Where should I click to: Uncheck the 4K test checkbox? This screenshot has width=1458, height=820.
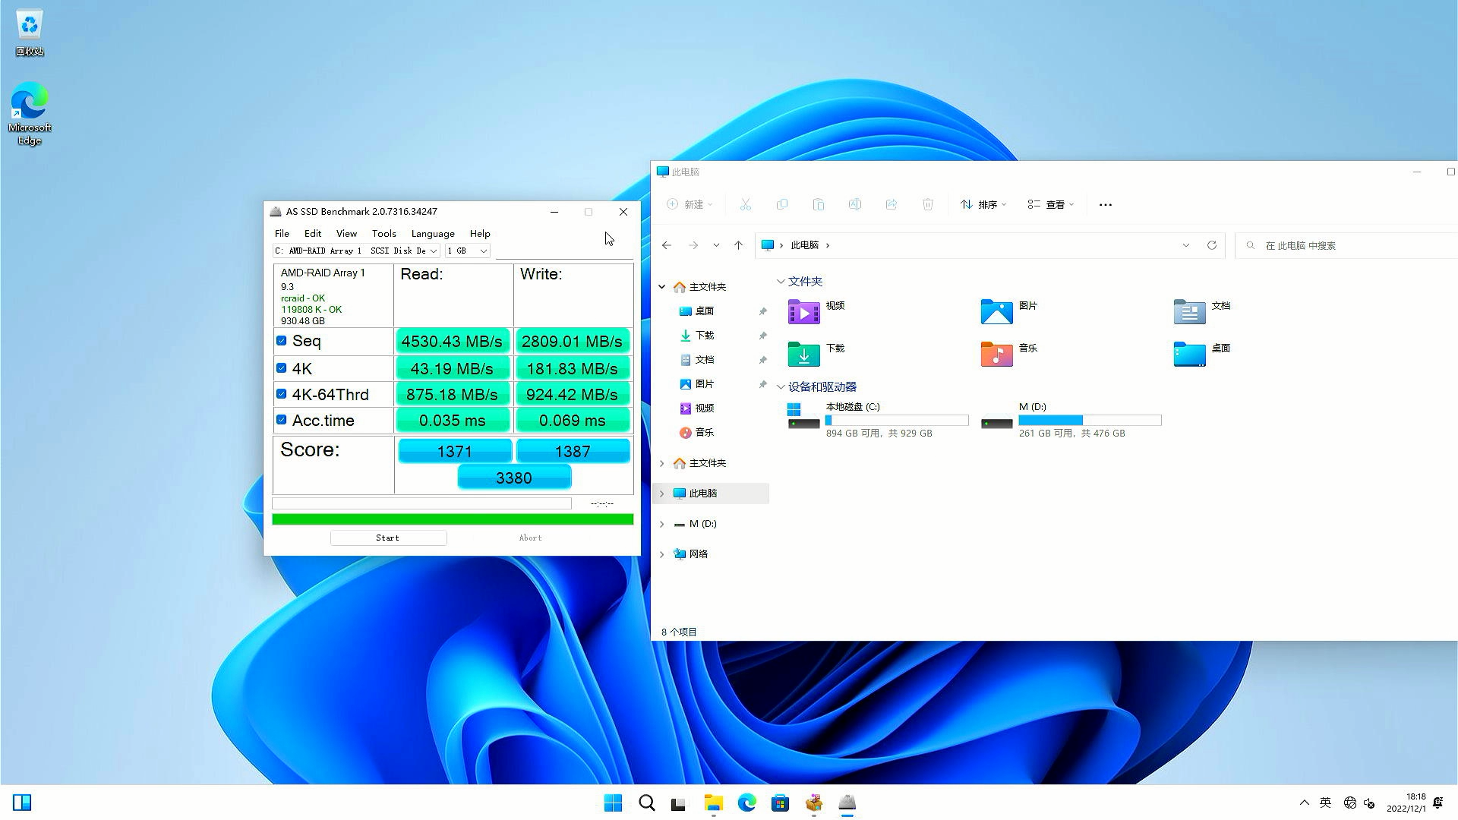(281, 368)
